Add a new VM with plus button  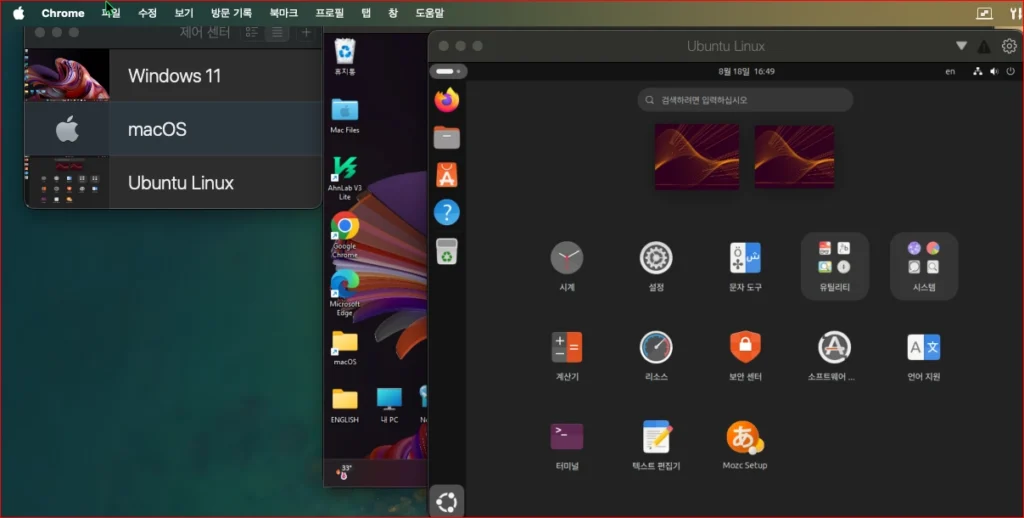pyautogui.click(x=306, y=32)
